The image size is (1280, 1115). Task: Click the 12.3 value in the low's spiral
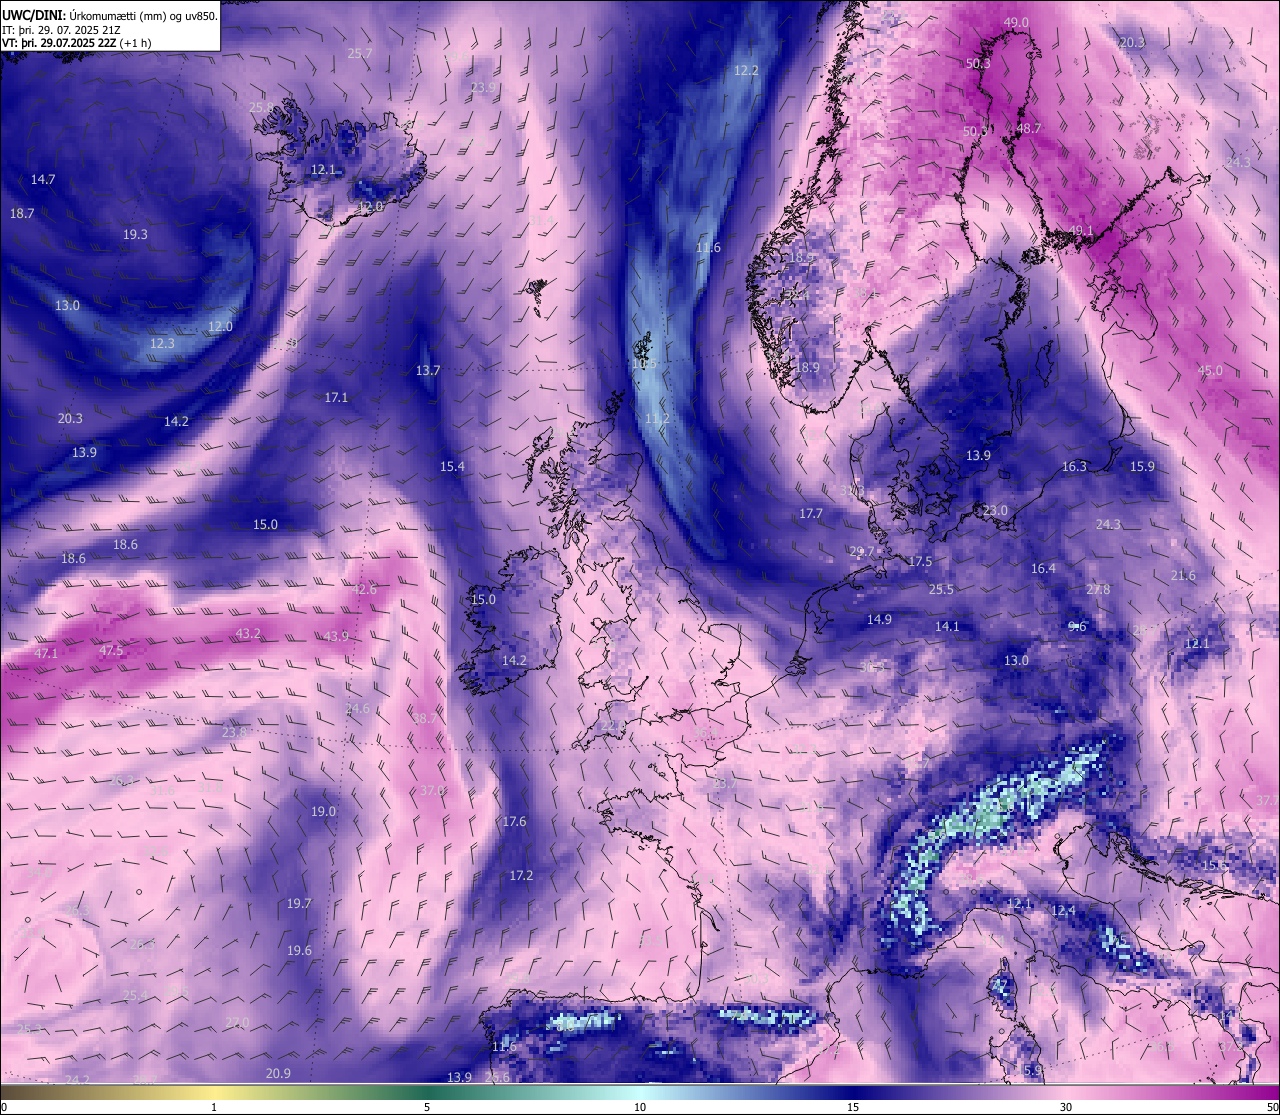162,344
